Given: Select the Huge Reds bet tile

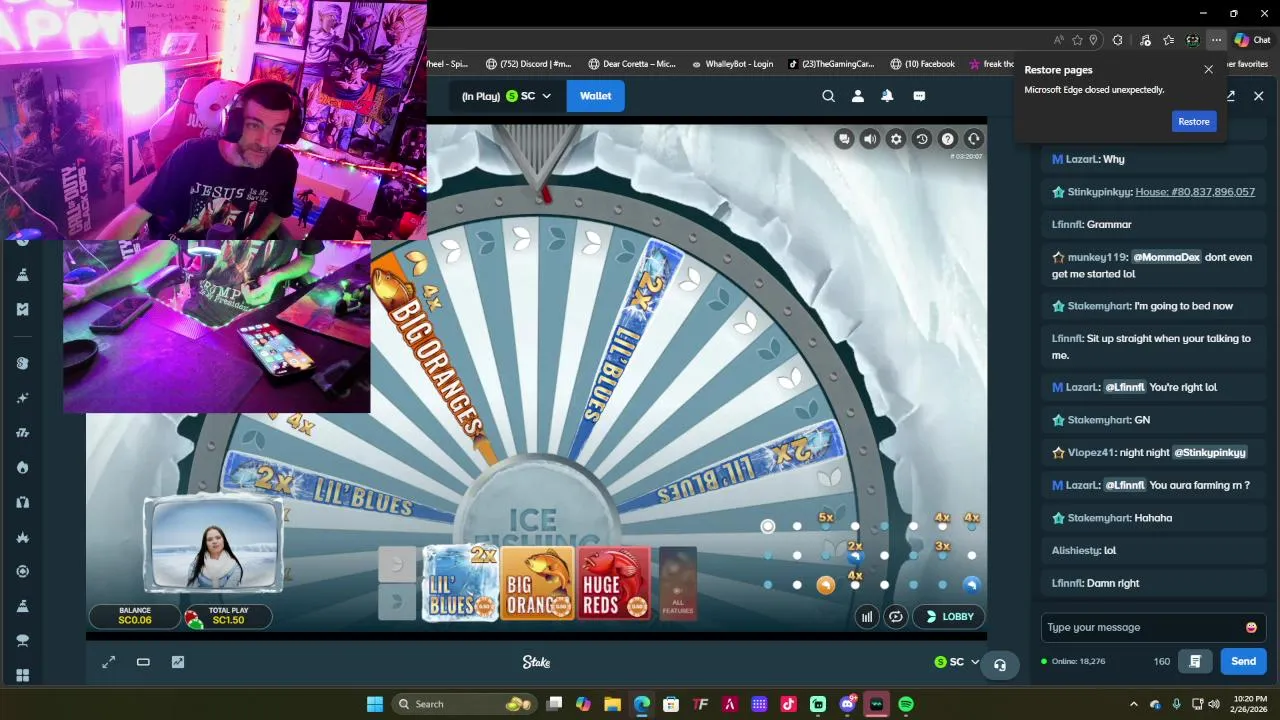Looking at the screenshot, I should [x=614, y=583].
